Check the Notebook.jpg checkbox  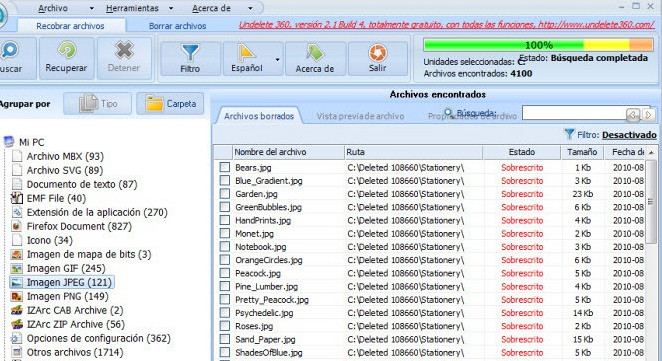pos(225,247)
